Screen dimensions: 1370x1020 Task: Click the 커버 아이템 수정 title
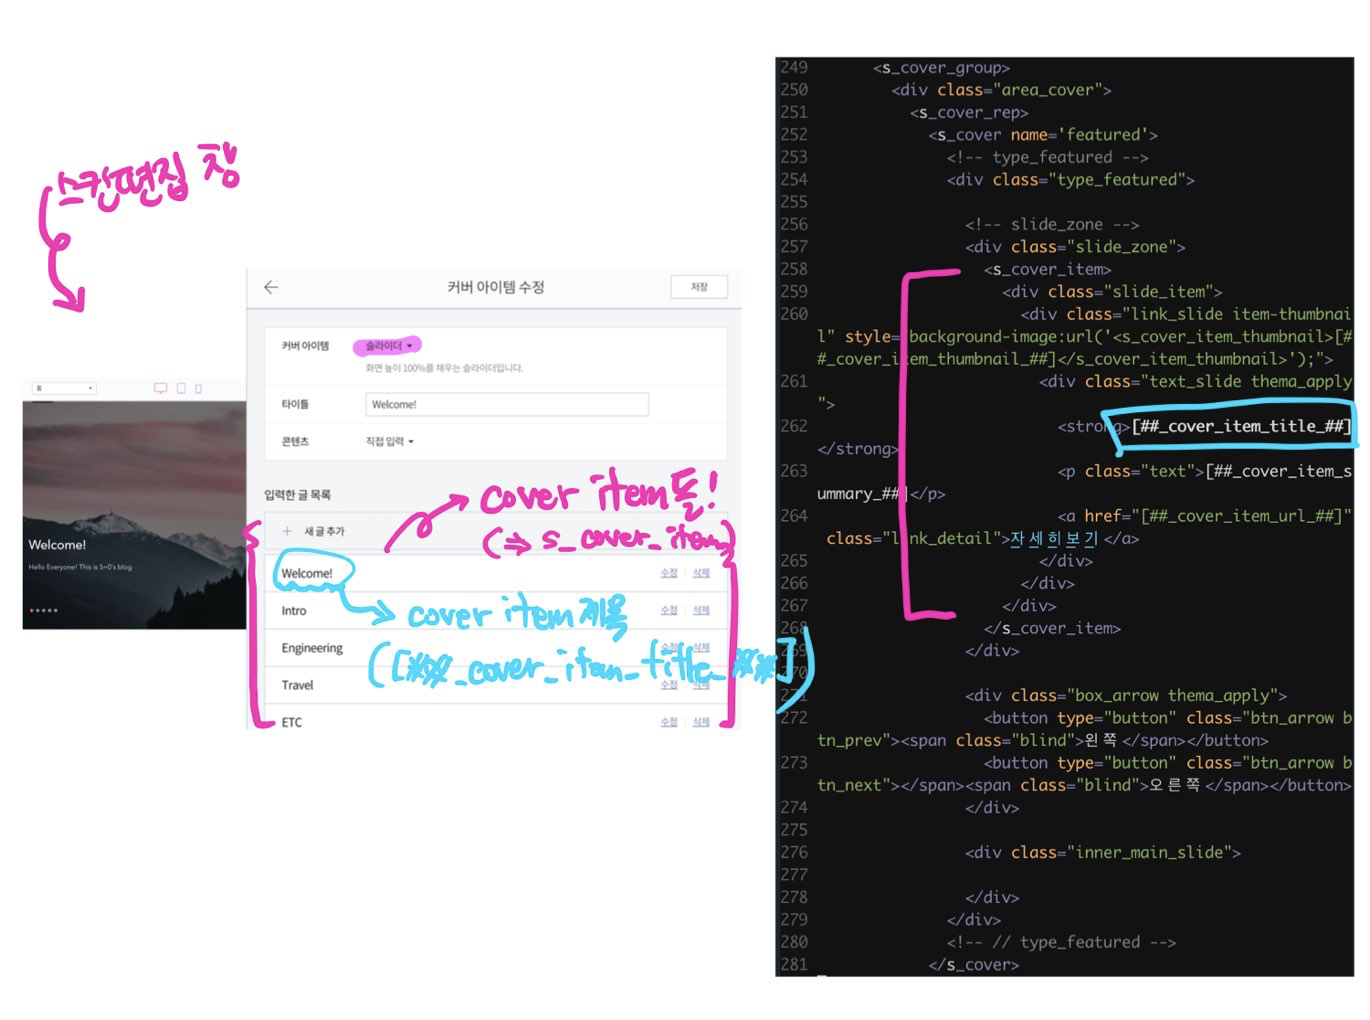(x=496, y=287)
